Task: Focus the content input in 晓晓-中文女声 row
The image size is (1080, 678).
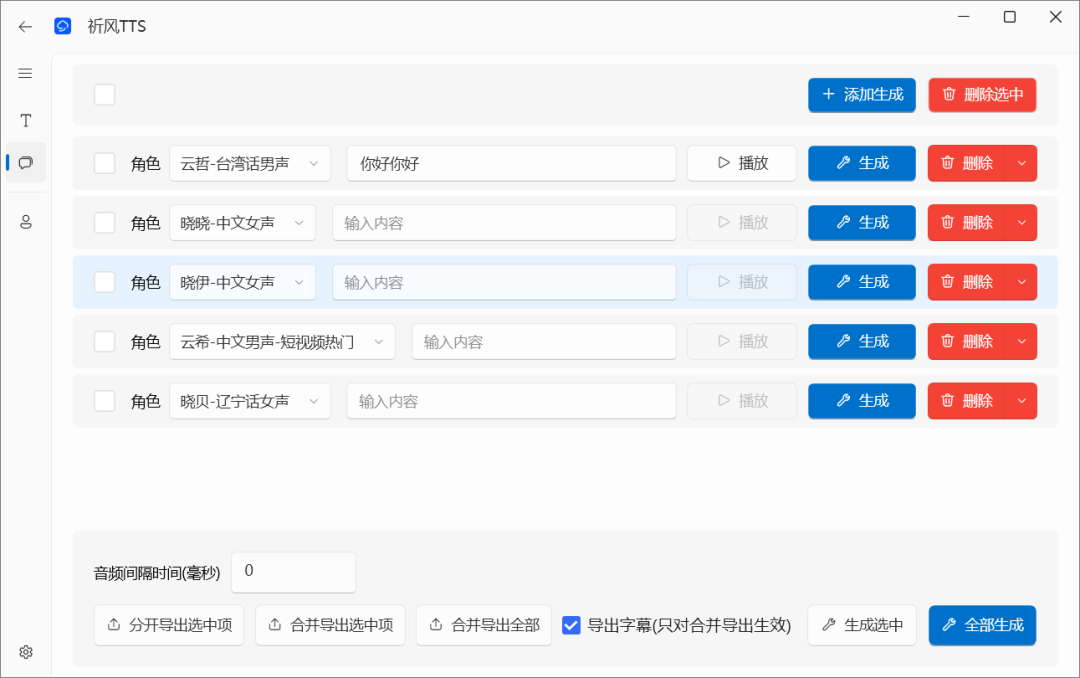Action: pyautogui.click(x=504, y=223)
